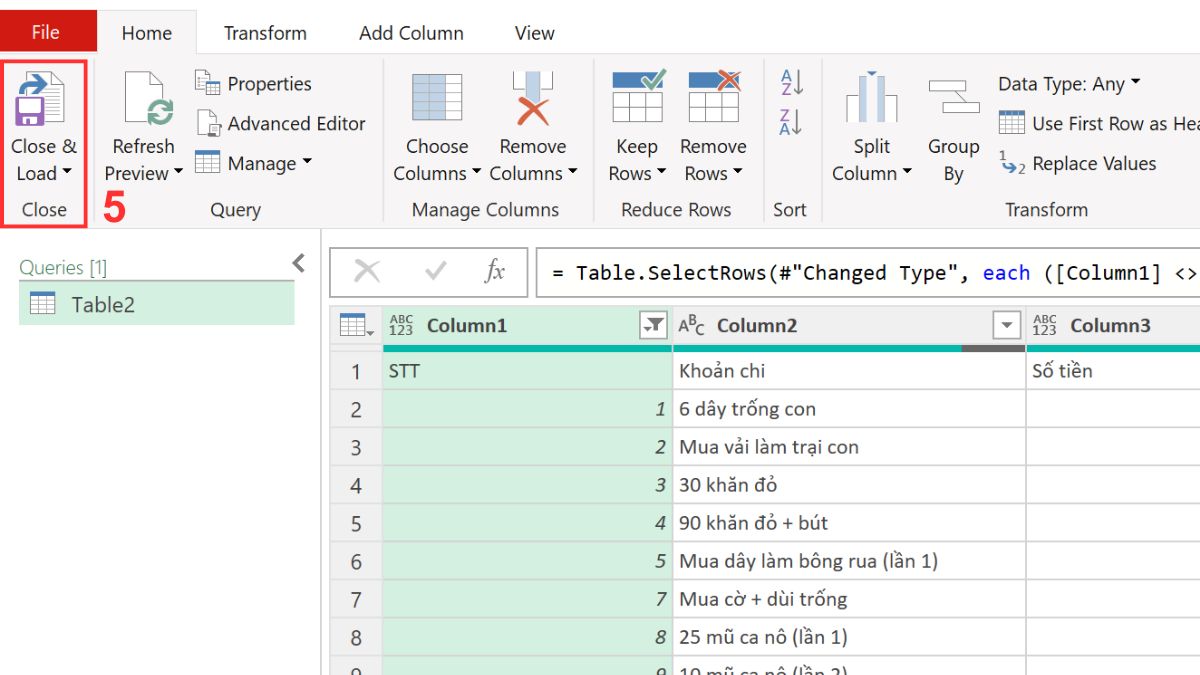Select the Table2 query
Image resolution: width=1200 pixels, height=675 pixels.
(157, 304)
